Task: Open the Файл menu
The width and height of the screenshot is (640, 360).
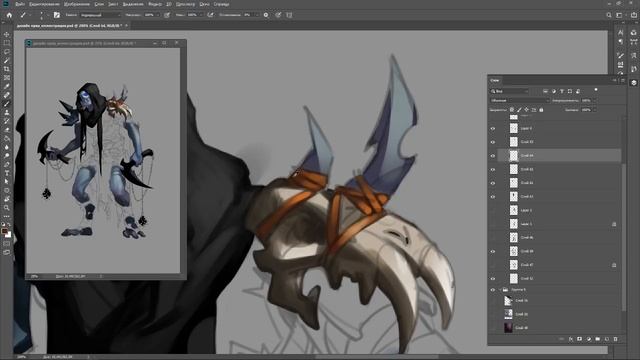Action: (x=20, y=4)
